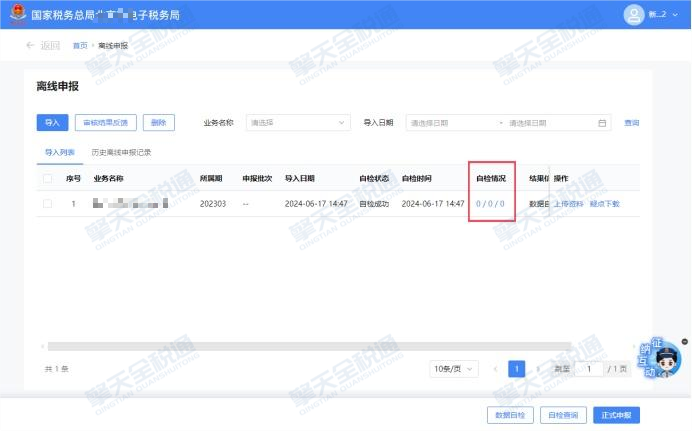Check the row 1 checkbox
The image size is (692, 431).
[x=47, y=203]
